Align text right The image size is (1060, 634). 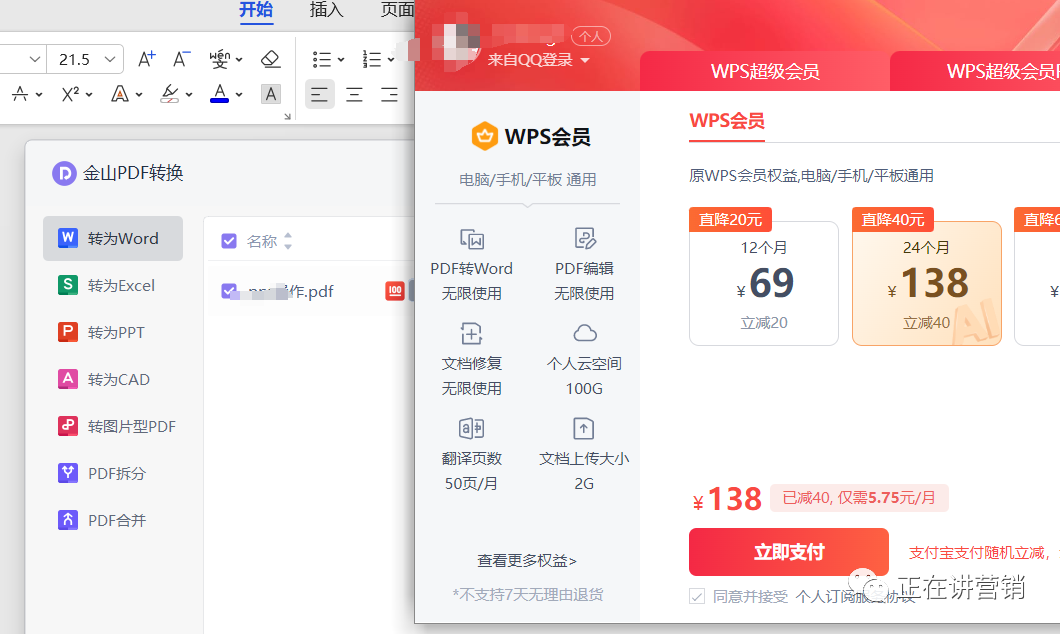point(389,94)
